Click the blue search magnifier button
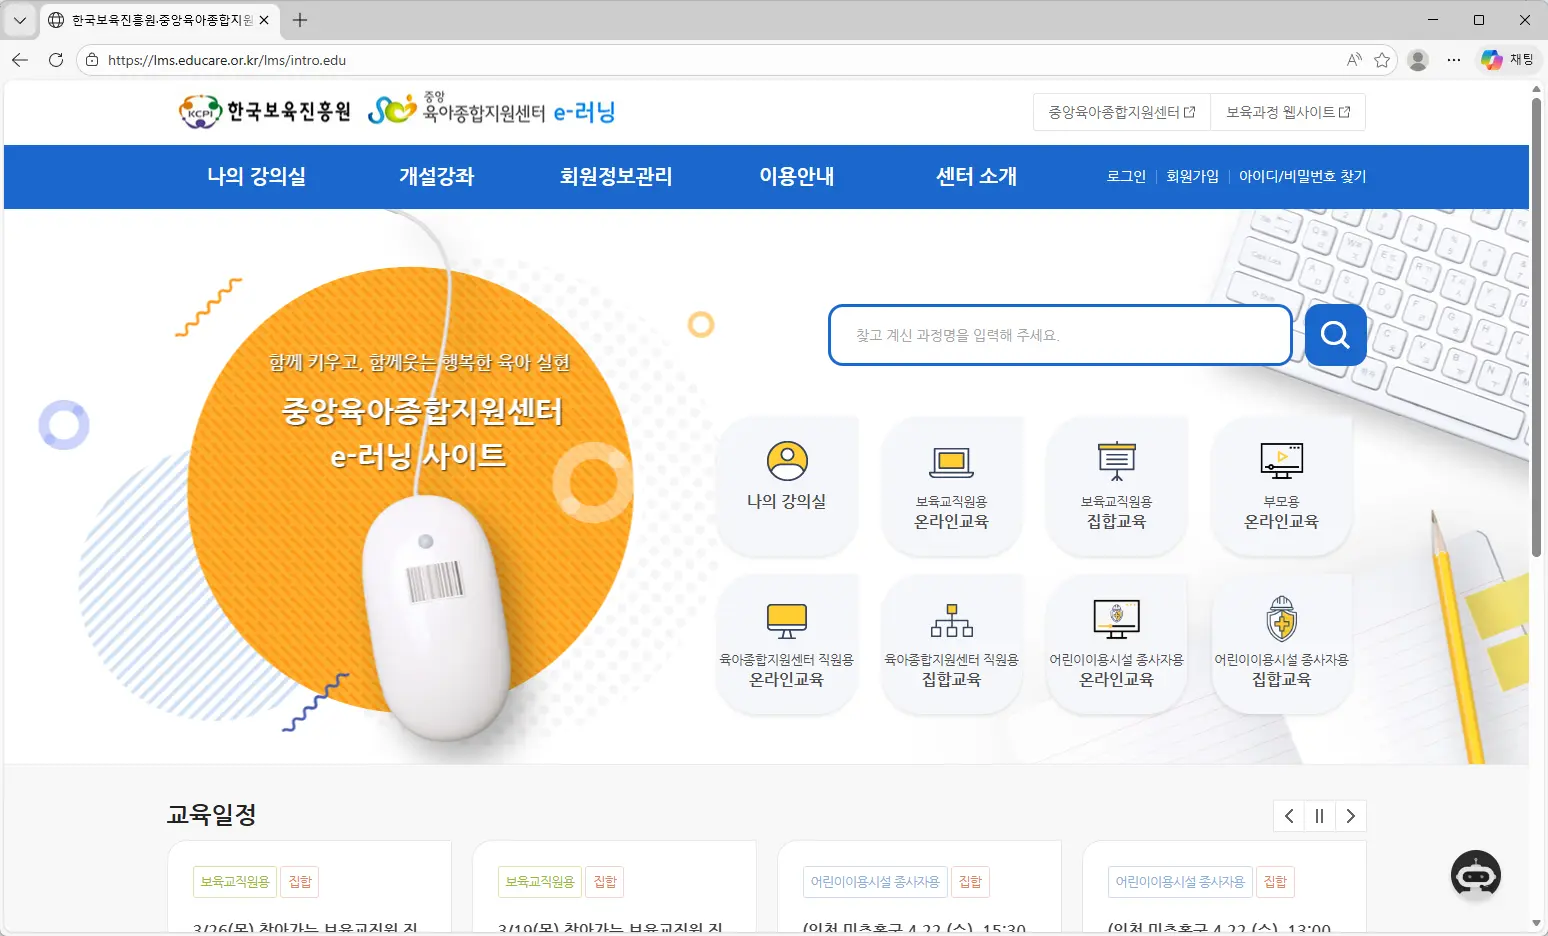Screen dimensions: 1548x936 1335,335
